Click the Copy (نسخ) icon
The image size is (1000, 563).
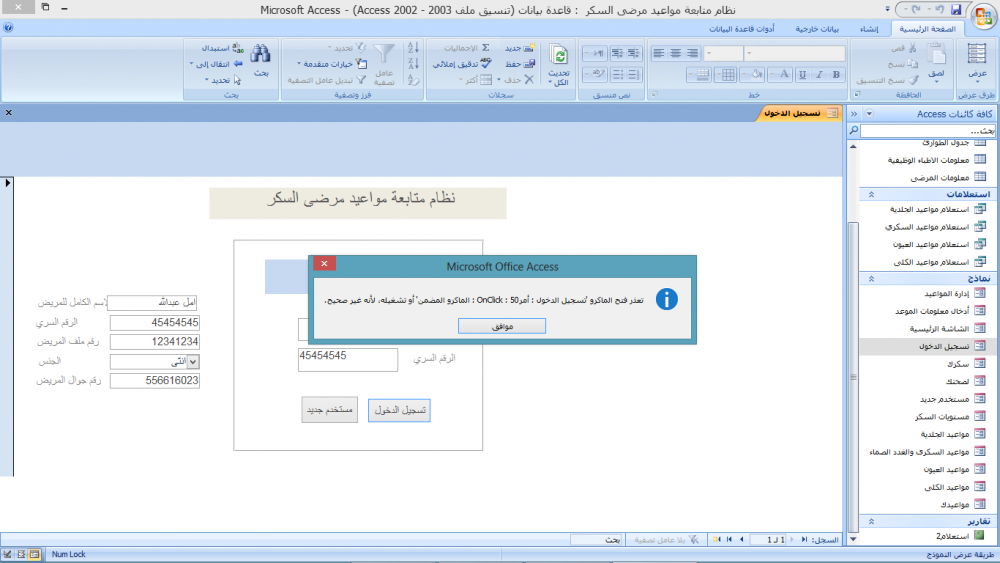click(x=913, y=64)
